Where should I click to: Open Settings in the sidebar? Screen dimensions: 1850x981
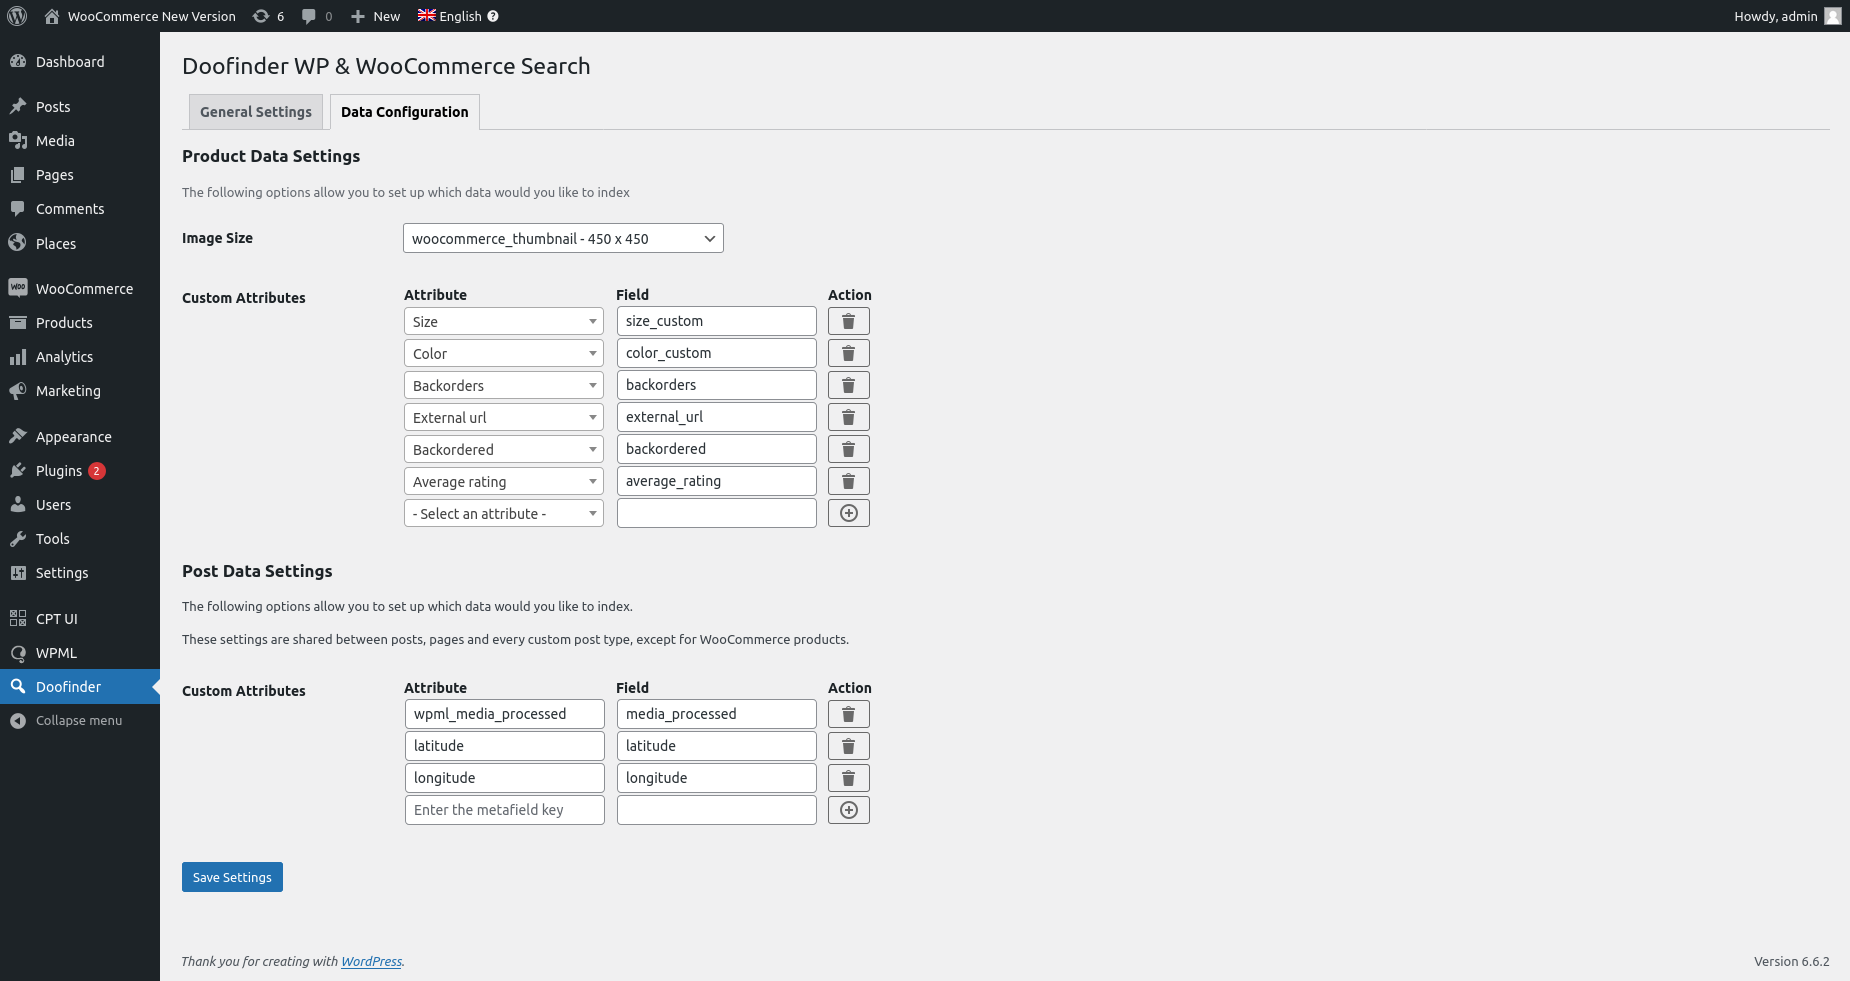[x=80, y=573]
